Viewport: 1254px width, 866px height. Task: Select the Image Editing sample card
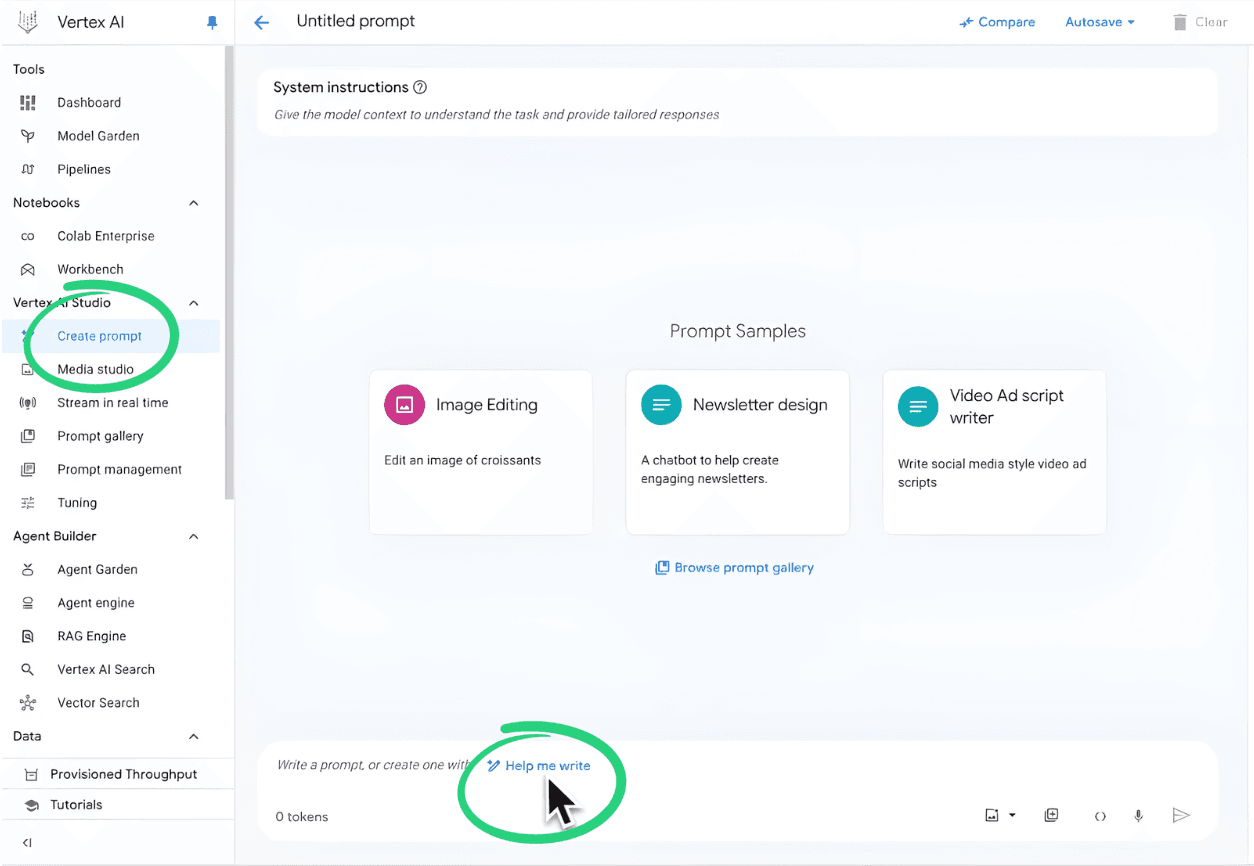[481, 452]
